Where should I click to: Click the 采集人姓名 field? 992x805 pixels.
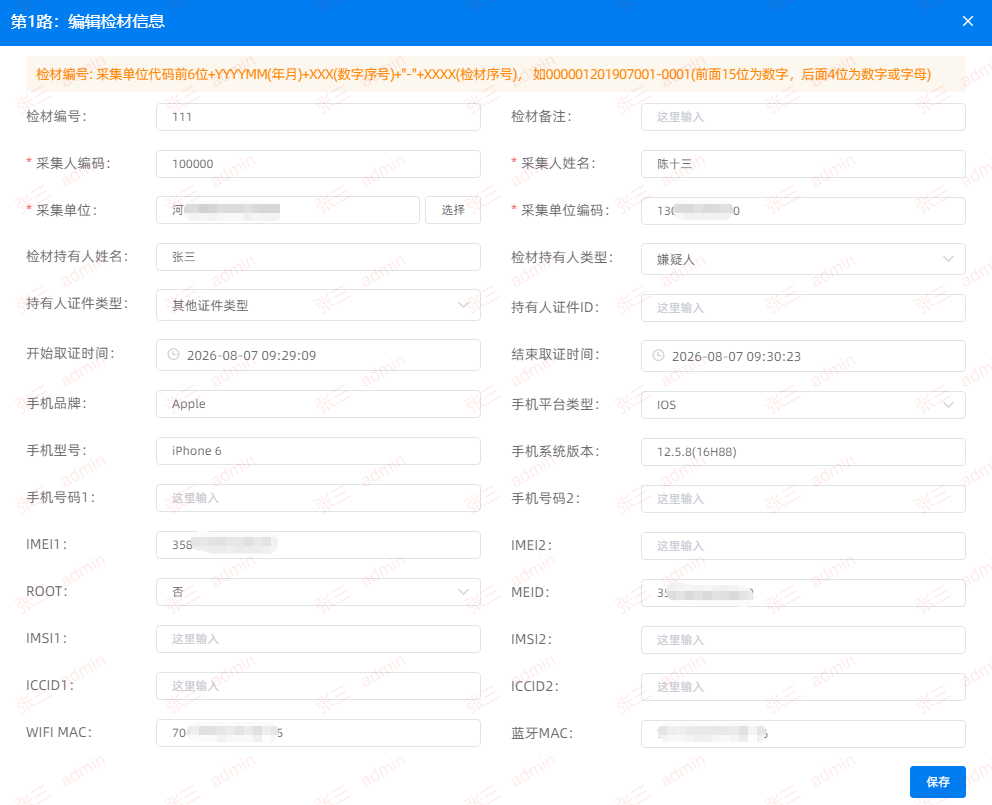pos(803,164)
